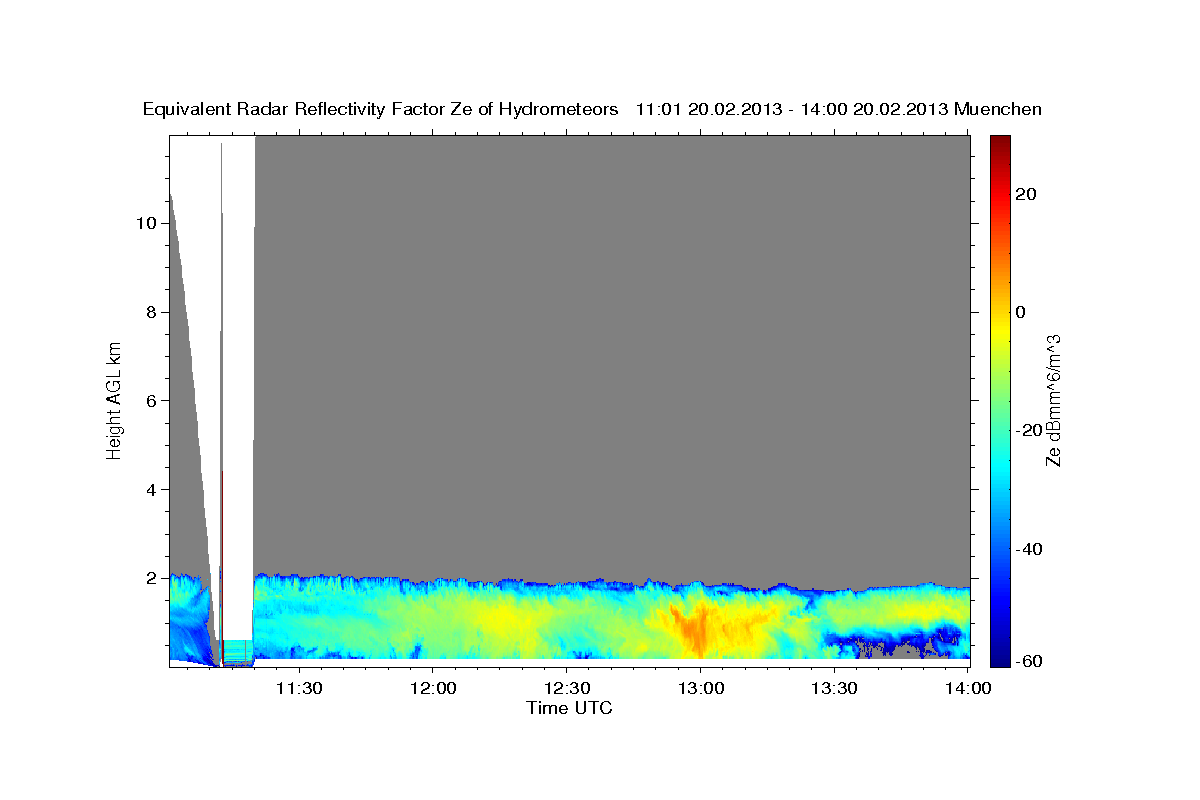Click the height tick label 6
The image size is (1200, 800).
point(149,401)
